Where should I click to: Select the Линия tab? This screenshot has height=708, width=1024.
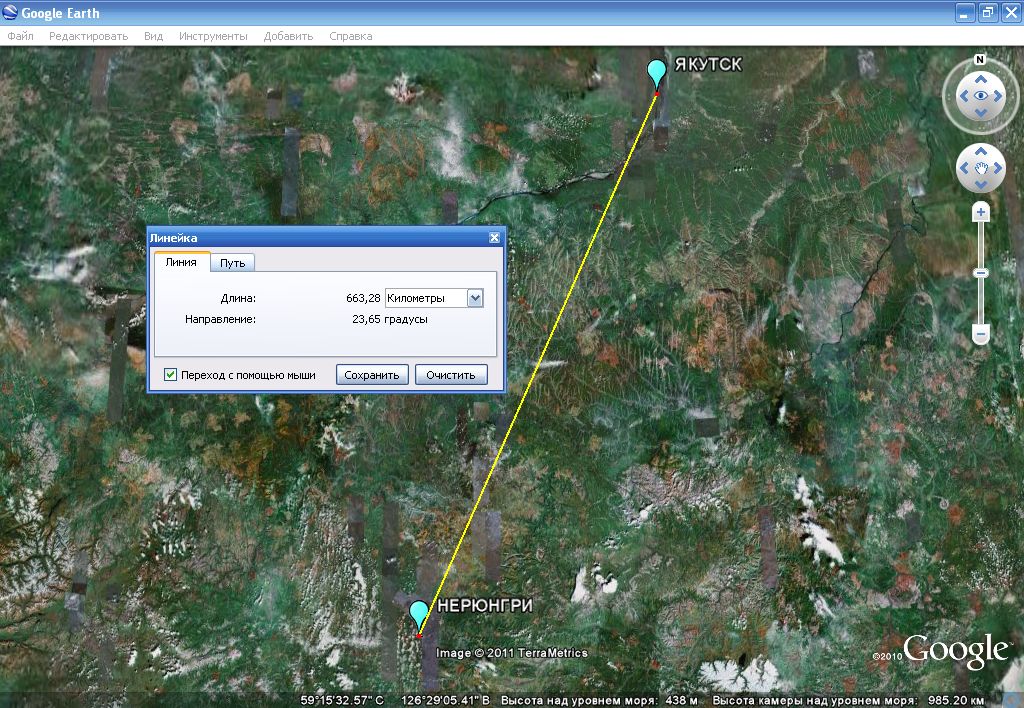(x=181, y=262)
